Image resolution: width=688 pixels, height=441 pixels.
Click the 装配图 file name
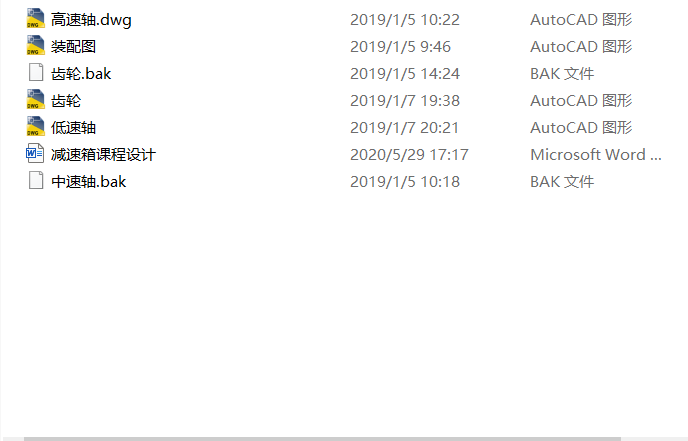[x=73, y=47]
